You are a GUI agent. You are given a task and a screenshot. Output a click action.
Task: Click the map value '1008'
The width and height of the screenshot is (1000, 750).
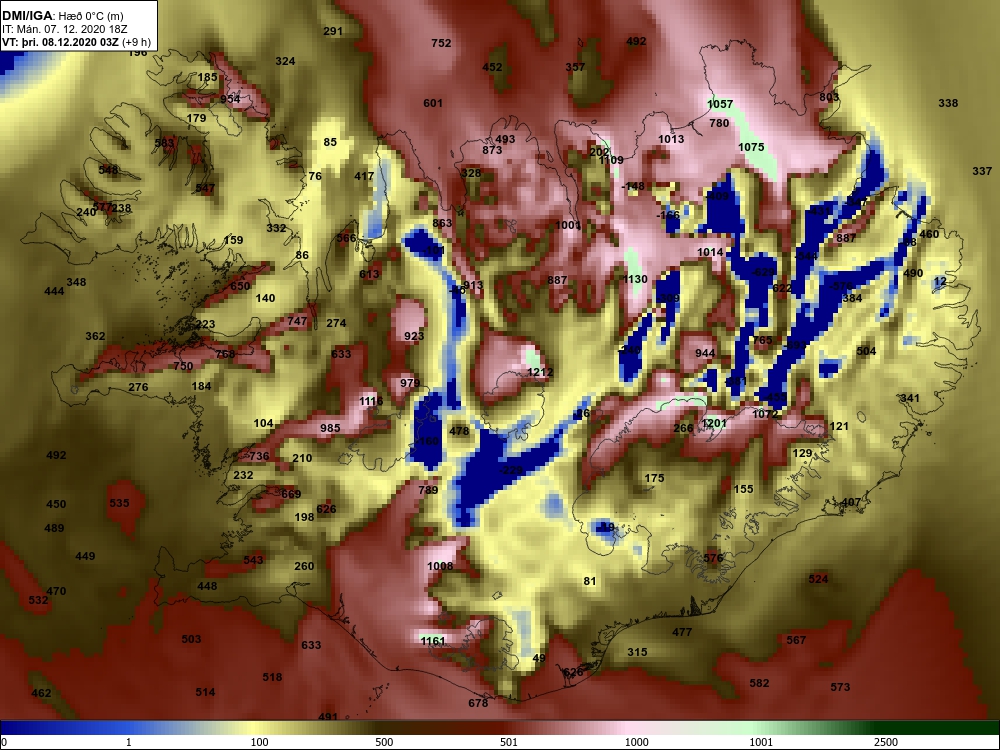(x=440, y=566)
